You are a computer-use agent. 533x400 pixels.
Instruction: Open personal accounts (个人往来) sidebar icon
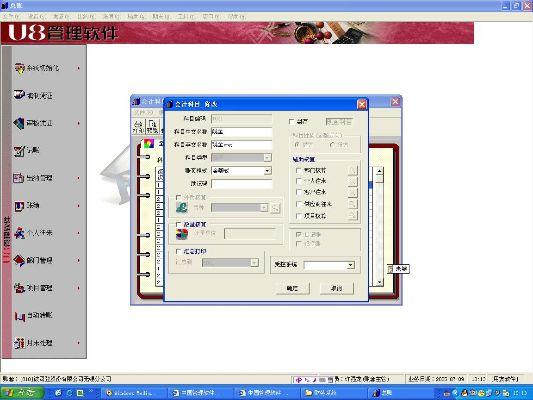[19, 233]
